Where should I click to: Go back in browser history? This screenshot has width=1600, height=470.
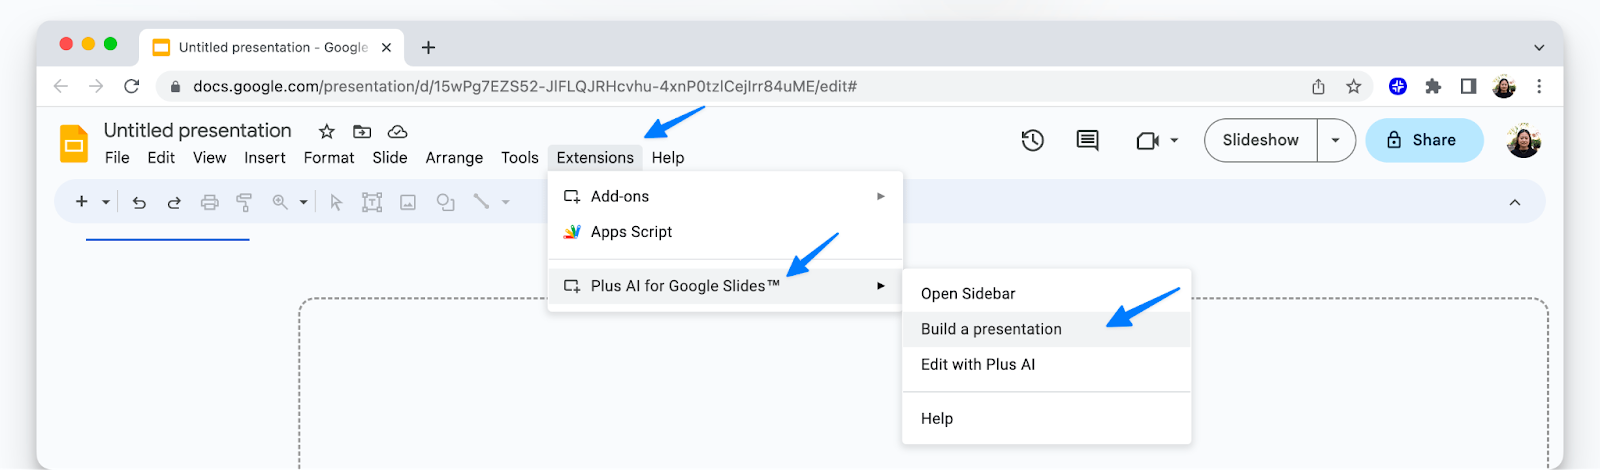61,86
